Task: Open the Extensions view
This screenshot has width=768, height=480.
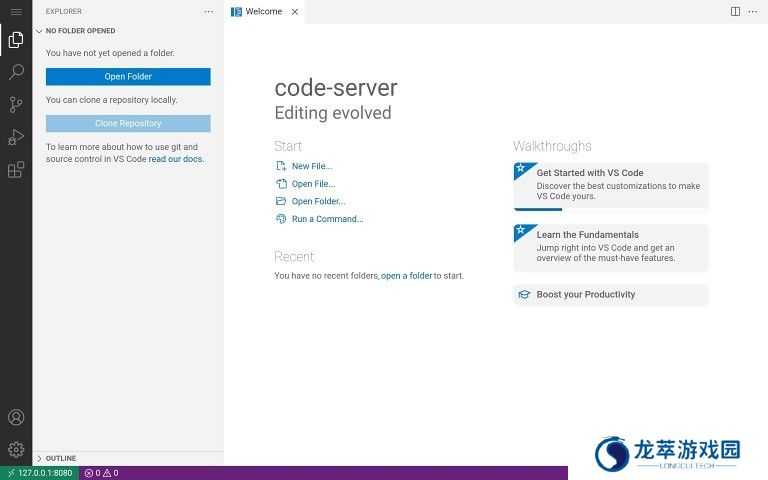Action: pos(16,170)
